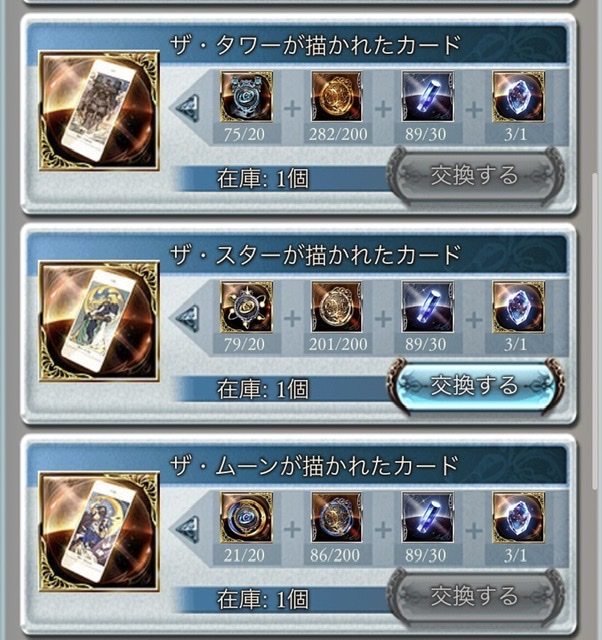Image resolution: width=602 pixels, height=640 pixels.
Task: Click 交換する for The Star card
Action: (475, 386)
